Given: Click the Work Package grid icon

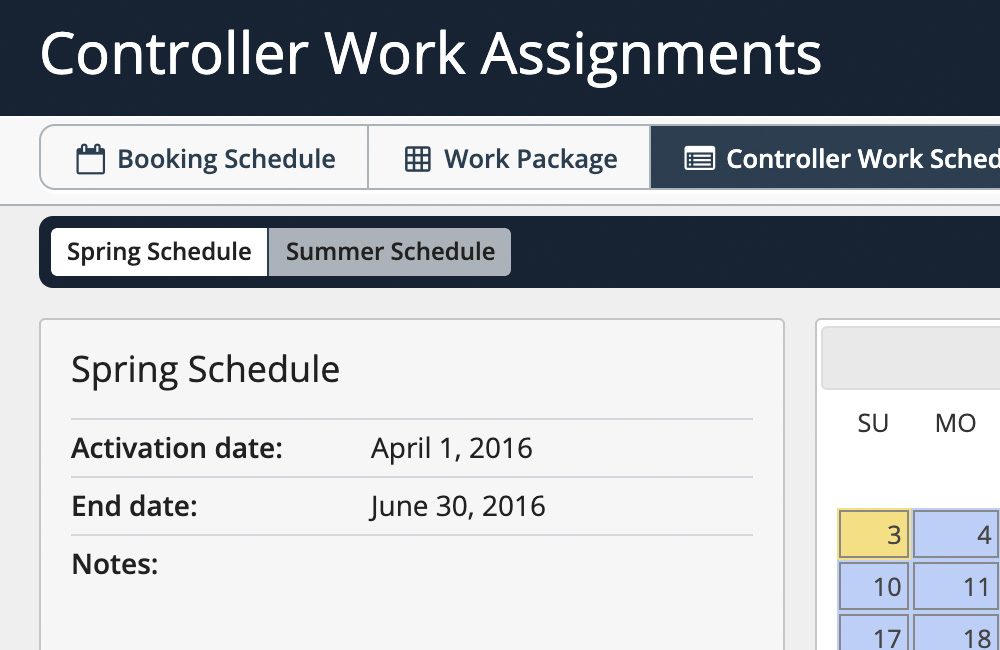Looking at the screenshot, I should (x=417, y=159).
